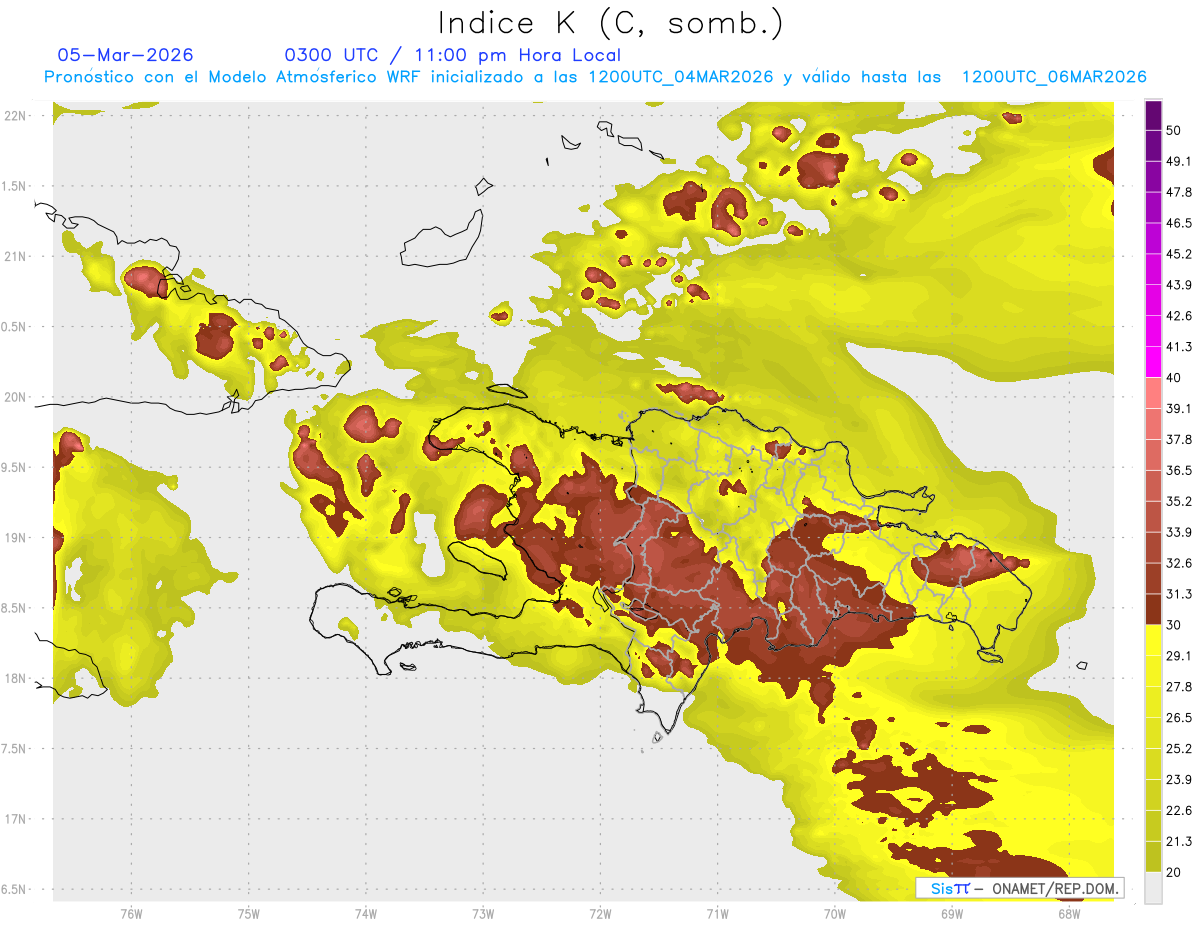Click the dark brown swatch between 30 and 31.3
1200x927 pixels.
pyautogui.click(x=1154, y=610)
